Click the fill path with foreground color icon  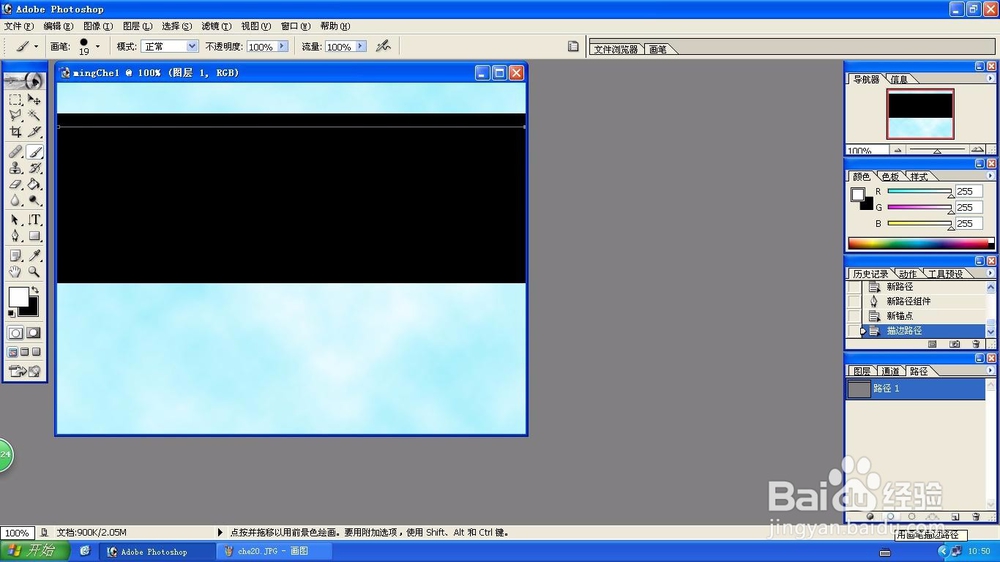click(x=870, y=517)
